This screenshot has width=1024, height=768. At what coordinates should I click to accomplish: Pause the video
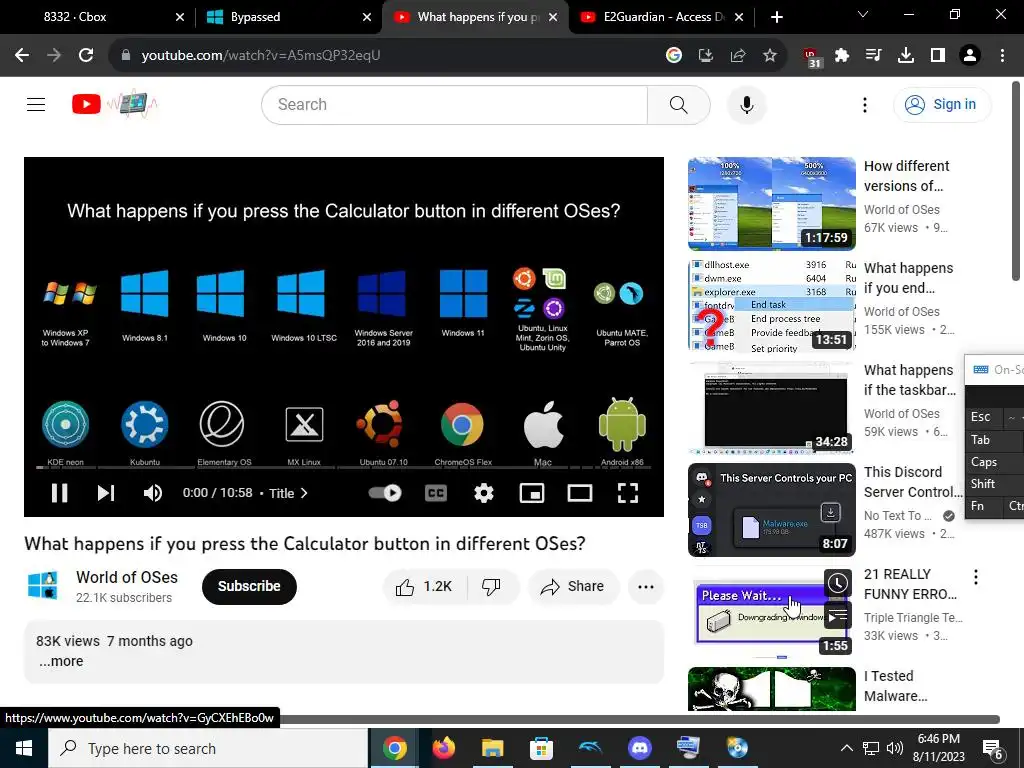(59, 493)
